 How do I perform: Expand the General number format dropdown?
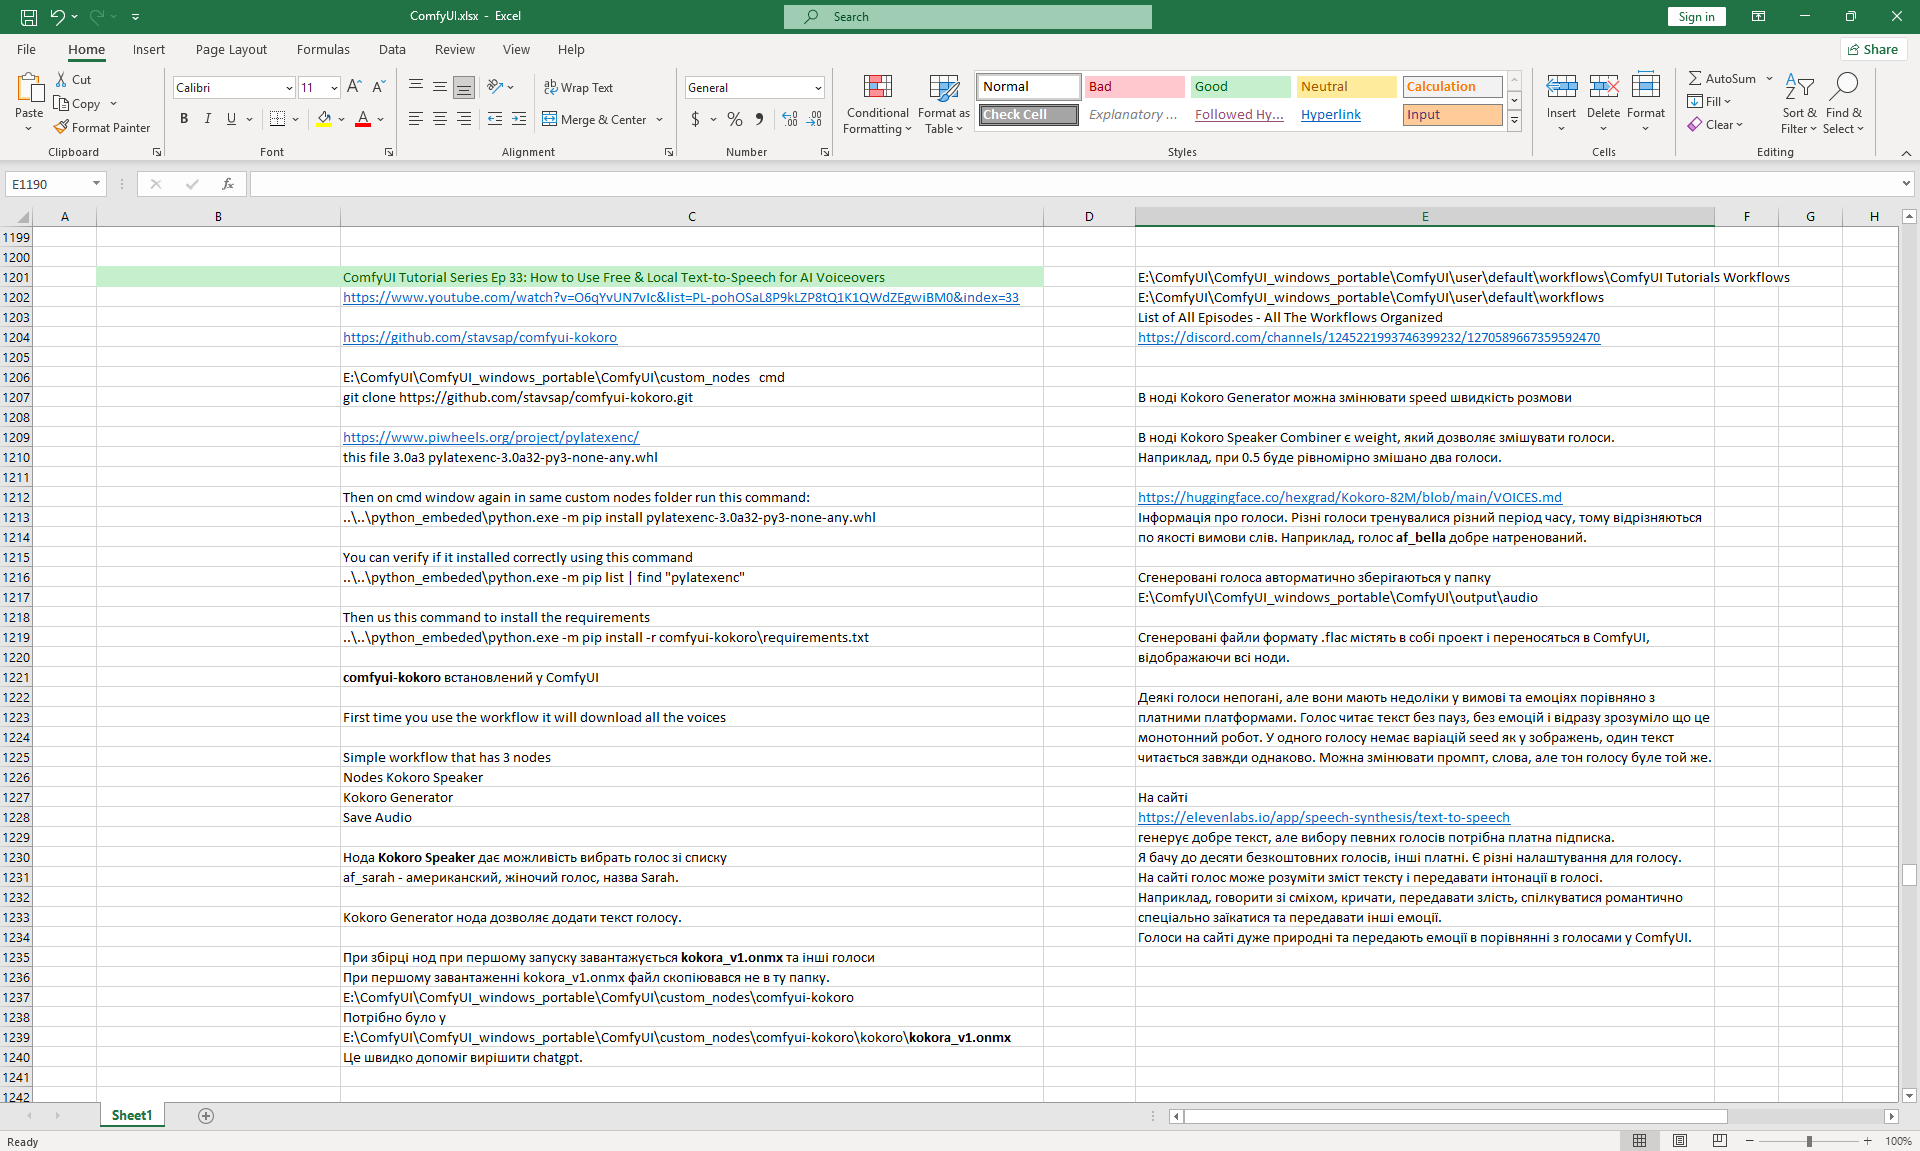pos(818,88)
